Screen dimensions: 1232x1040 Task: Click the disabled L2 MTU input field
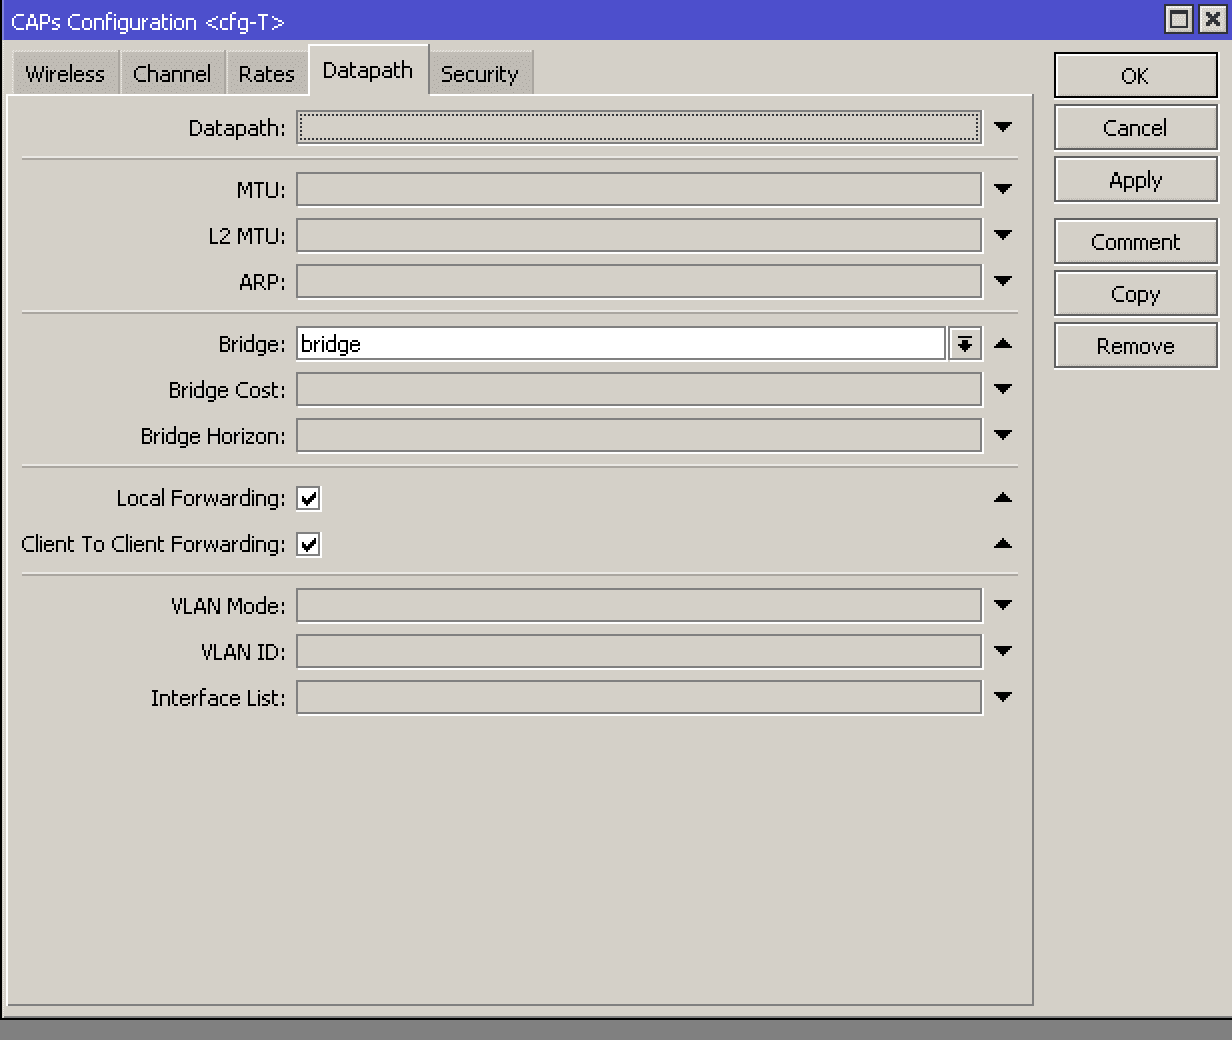pyautogui.click(x=639, y=235)
